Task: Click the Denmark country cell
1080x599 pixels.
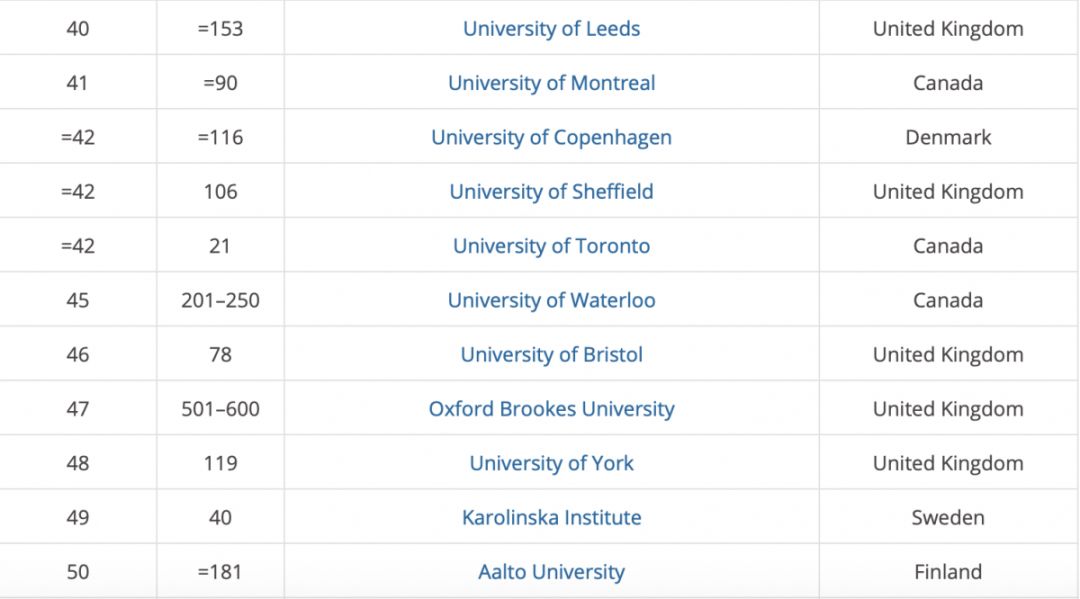Action: point(948,137)
